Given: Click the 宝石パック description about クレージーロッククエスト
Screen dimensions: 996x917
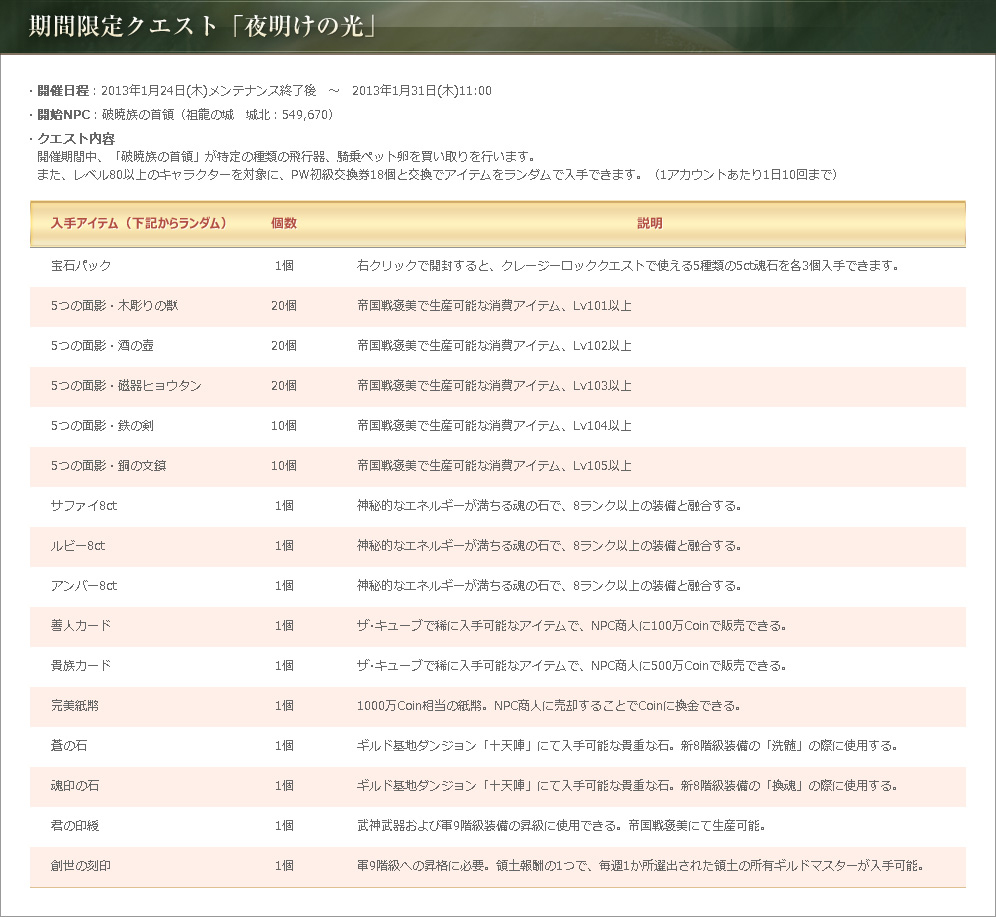Looking at the screenshot, I should [628, 265].
